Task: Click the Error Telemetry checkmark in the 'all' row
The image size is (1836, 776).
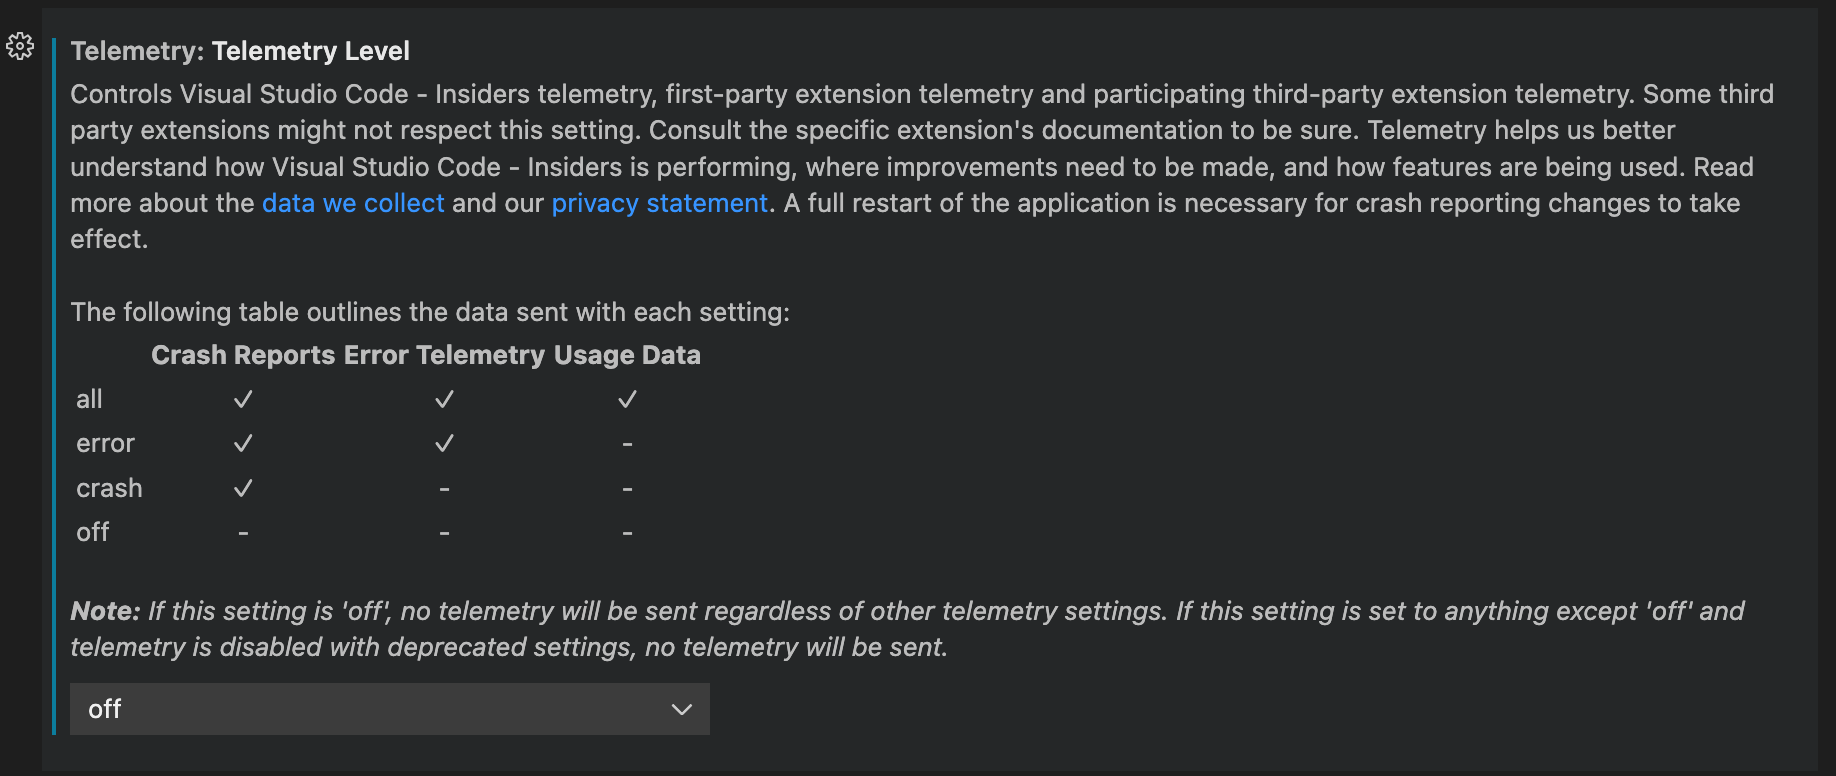Action: click(x=444, y=398)
